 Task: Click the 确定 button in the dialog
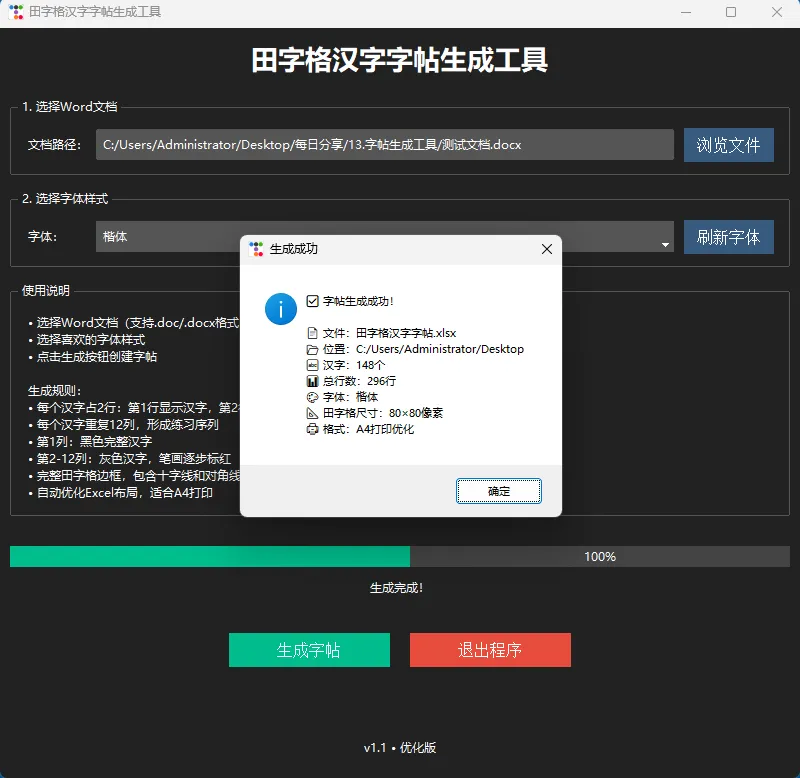pyautogui.click(x=498, y=491)
